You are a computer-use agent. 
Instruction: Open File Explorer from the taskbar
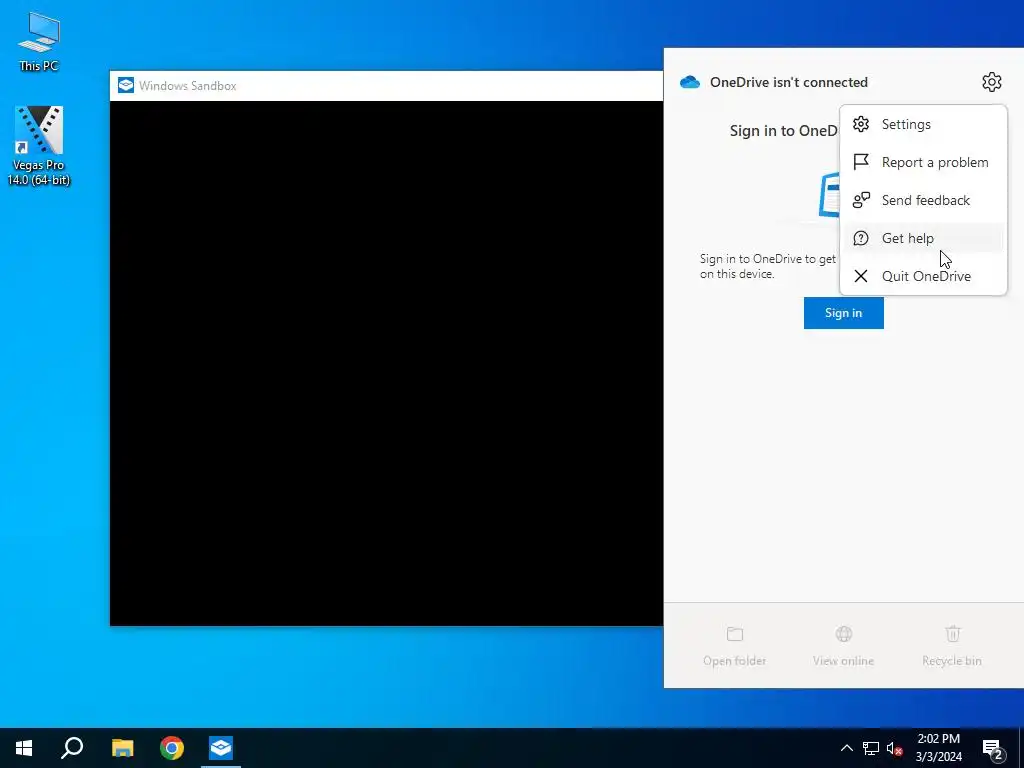click(122, 748)
